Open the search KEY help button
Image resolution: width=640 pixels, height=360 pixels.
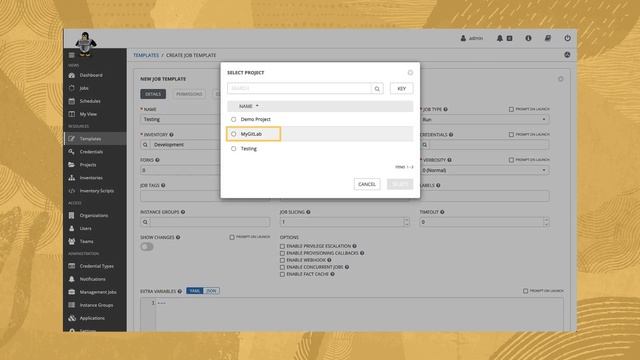tap(402, 89)
